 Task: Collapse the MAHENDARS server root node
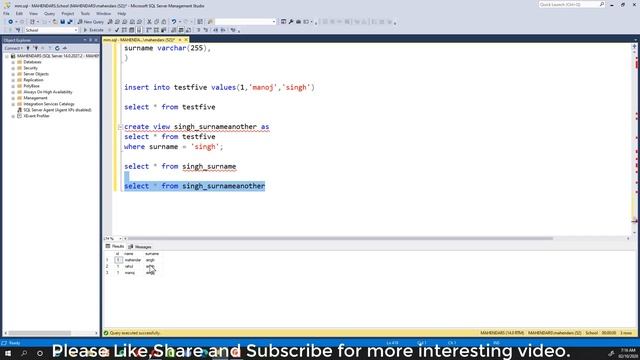[x=7, y=56]
